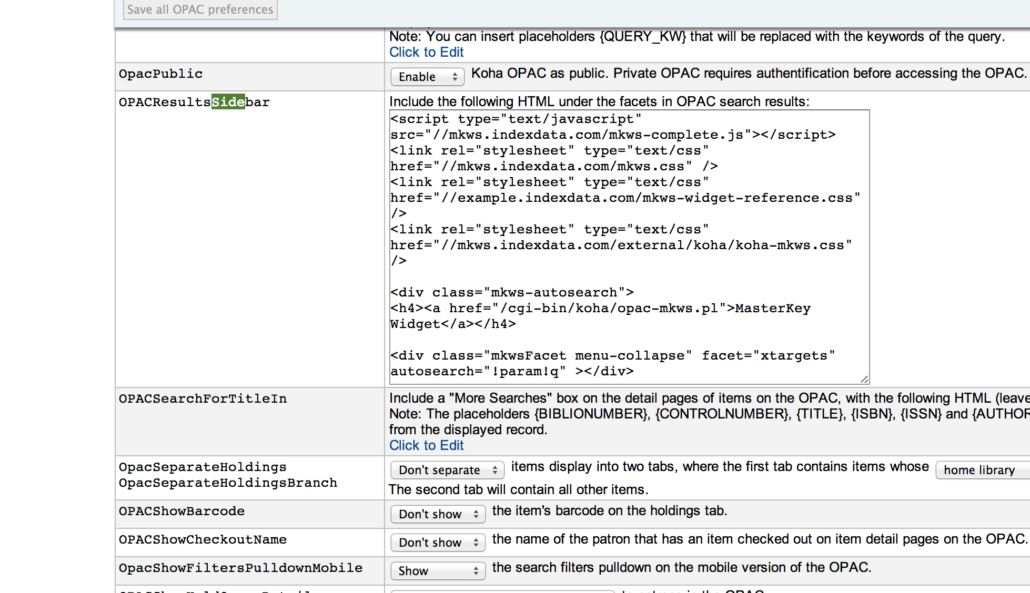Click "The second tab will contain all other items" text
The image size is (1030, 593).
pos(519,490)
